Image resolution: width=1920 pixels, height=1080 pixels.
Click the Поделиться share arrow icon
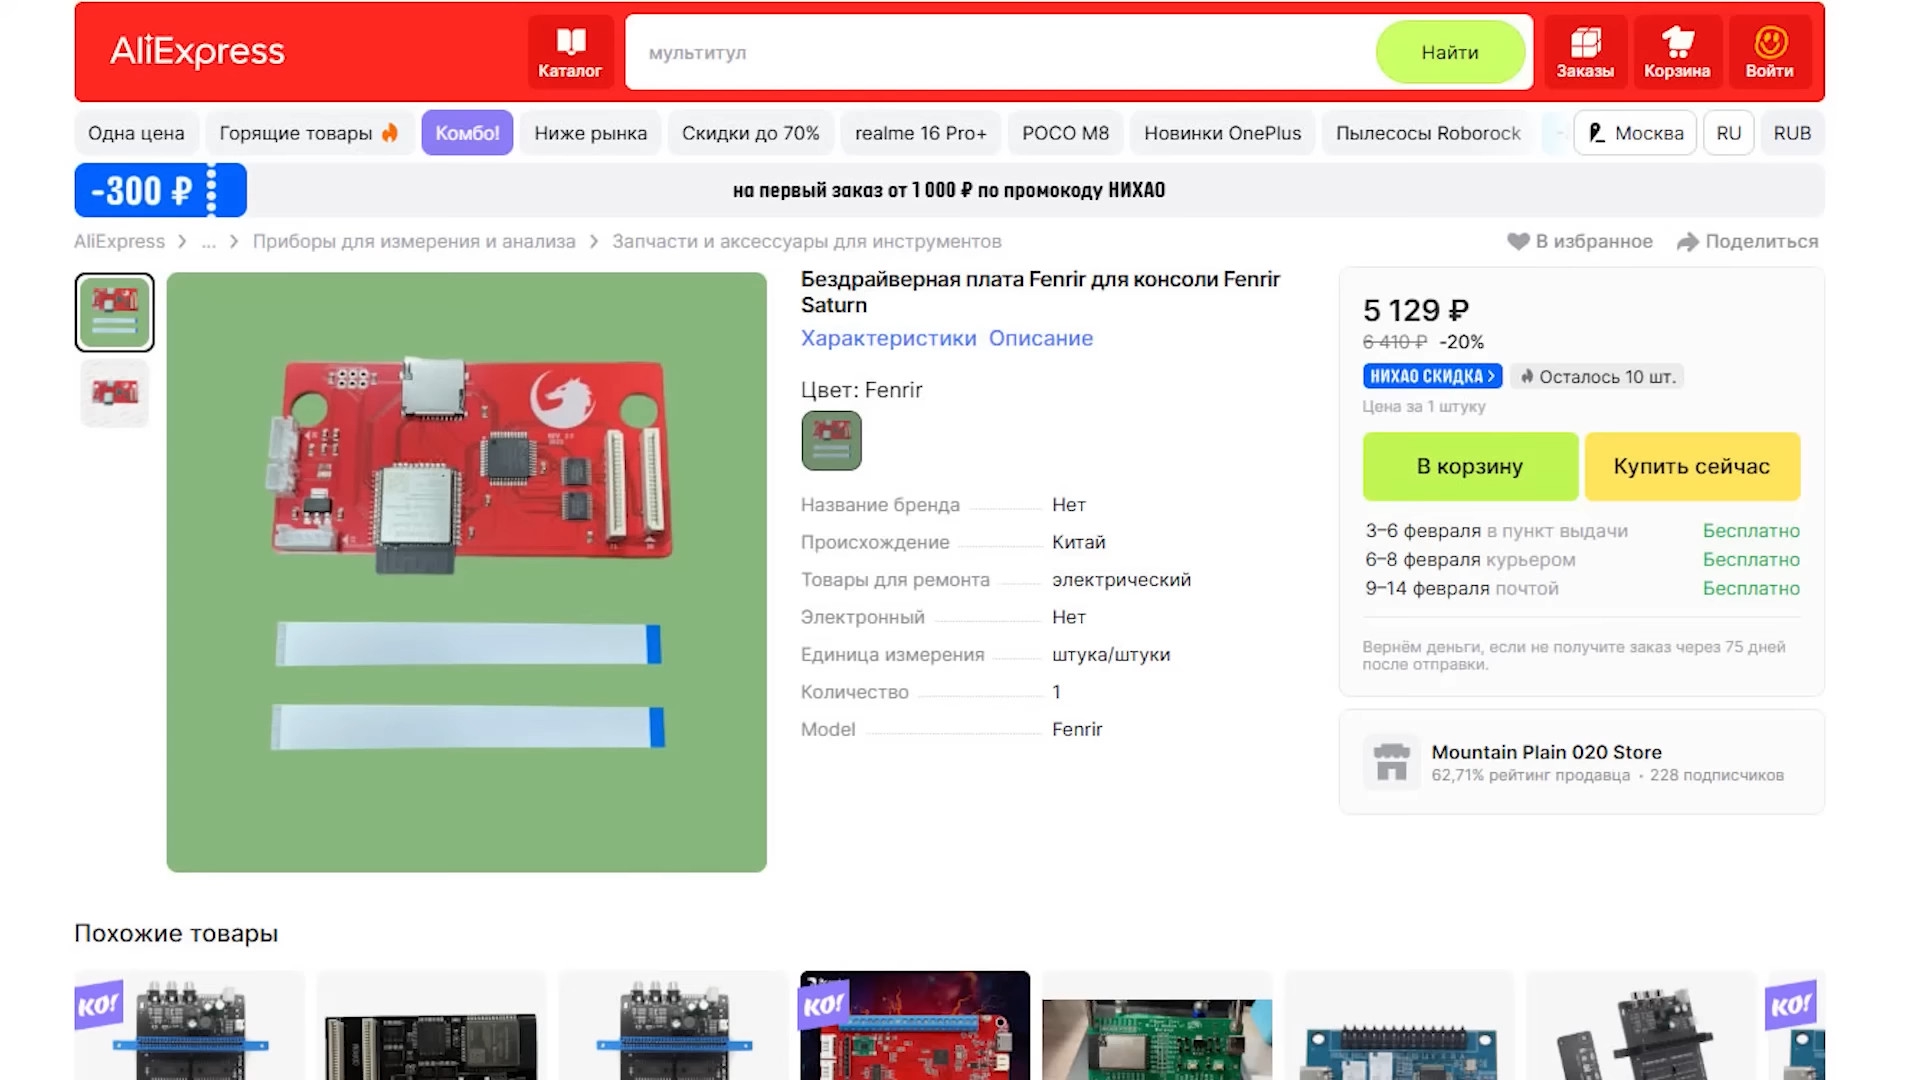pyautogui.click(x=1688, y=241)
